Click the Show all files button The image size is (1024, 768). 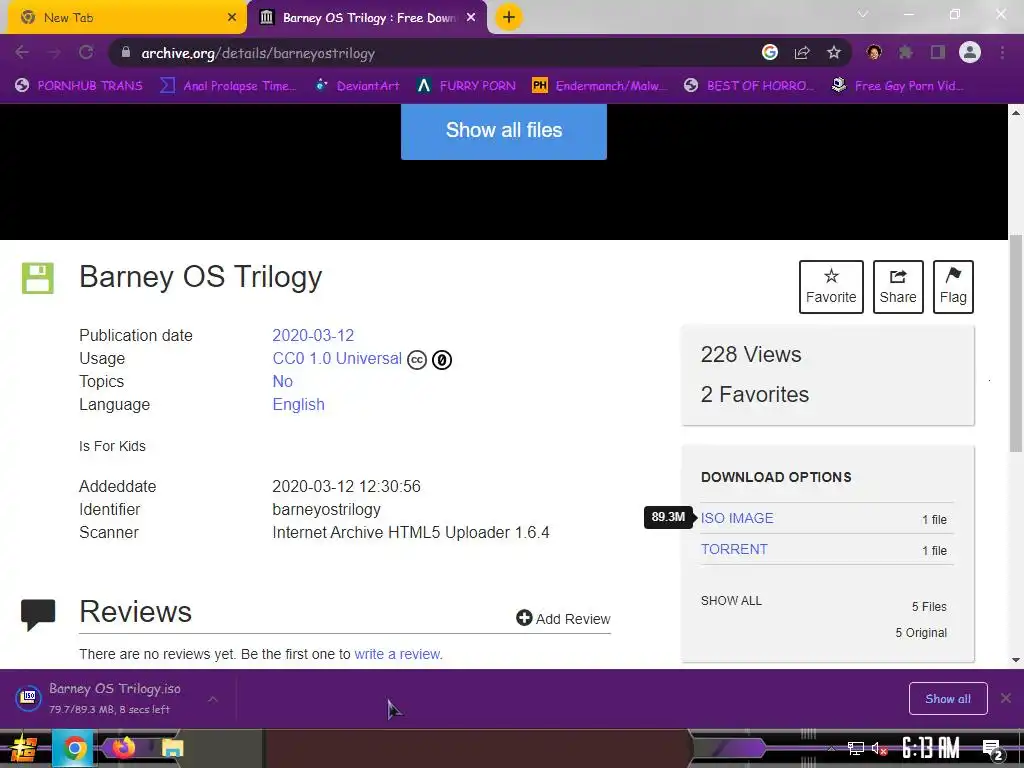[x=504, y=131]
